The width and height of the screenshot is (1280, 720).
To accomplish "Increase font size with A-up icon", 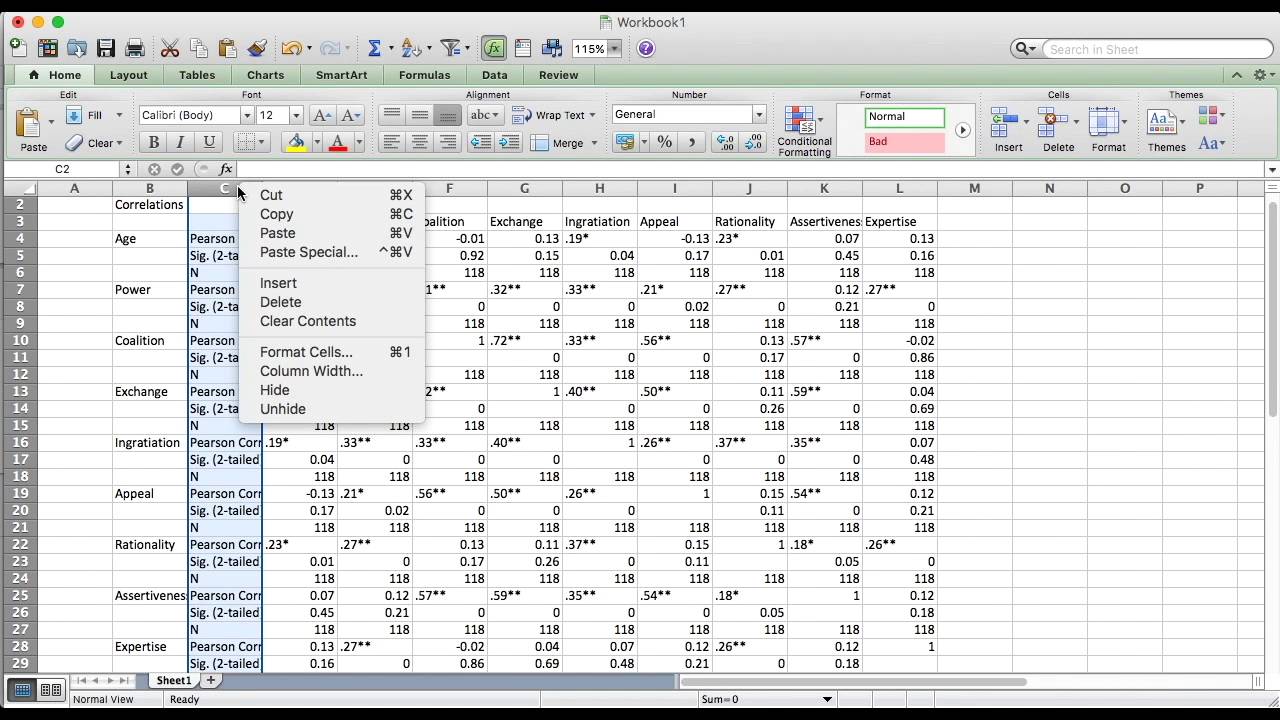I will [322, 115].
